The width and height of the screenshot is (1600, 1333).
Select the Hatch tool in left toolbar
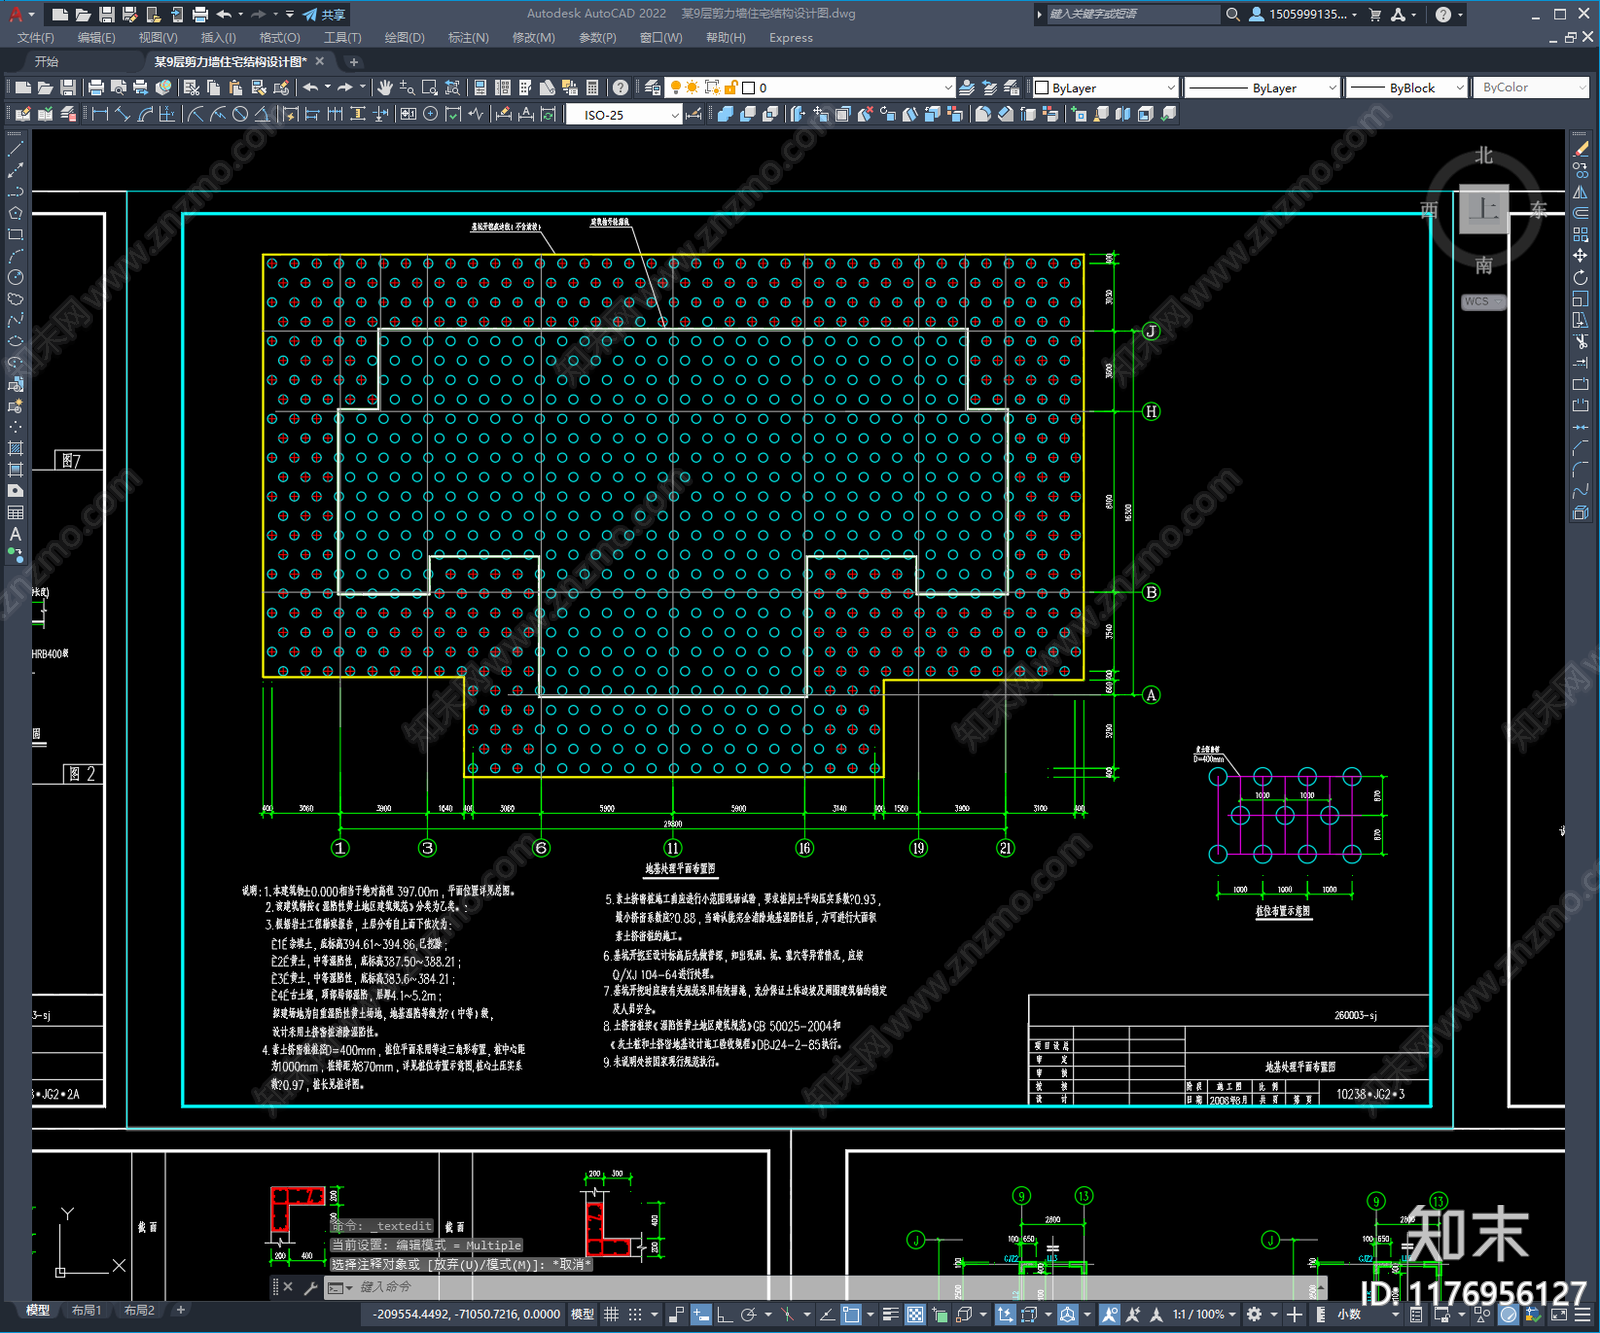pyautogui.click(x=15, y=448)
